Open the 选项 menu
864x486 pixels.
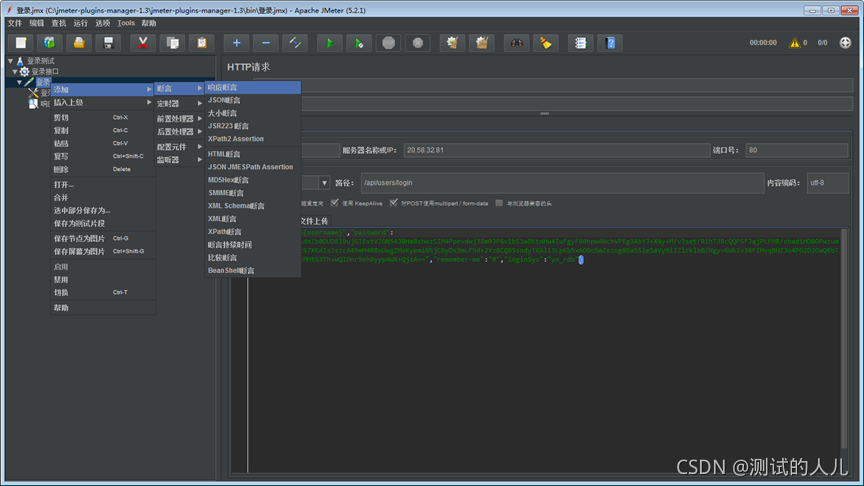pos(102,23)
